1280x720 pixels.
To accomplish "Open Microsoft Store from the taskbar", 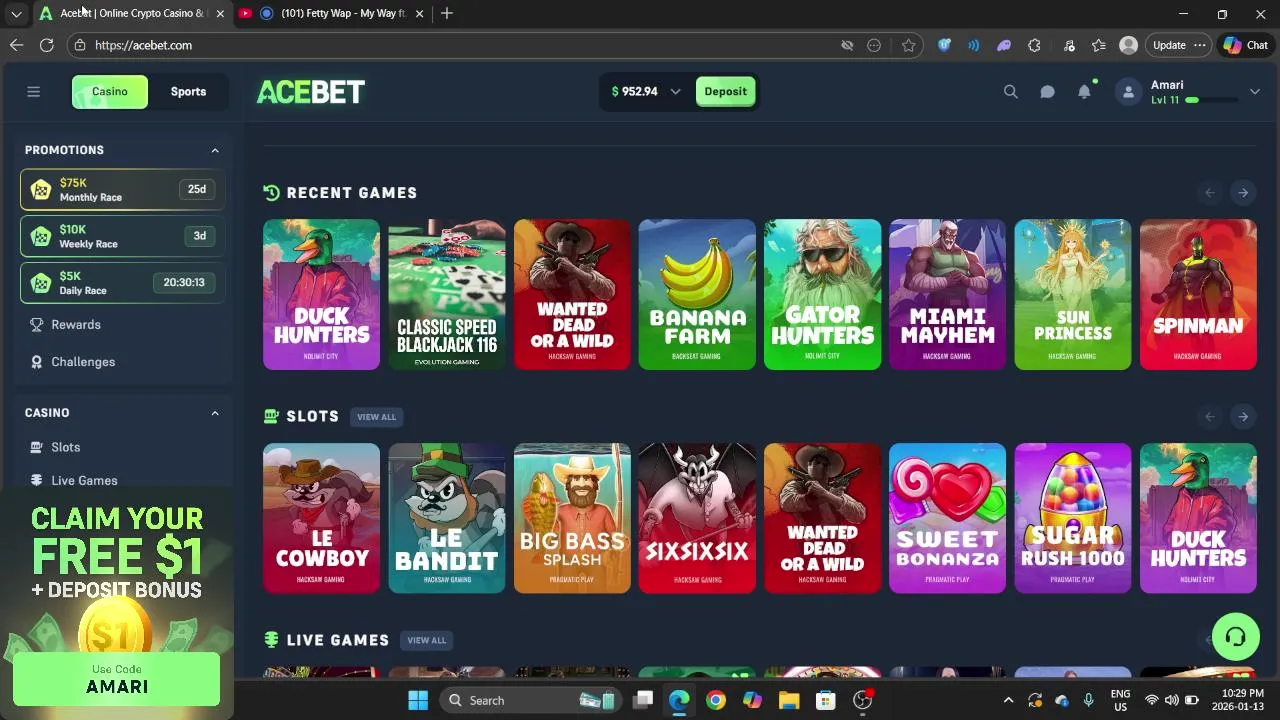I will coord(825,700).
